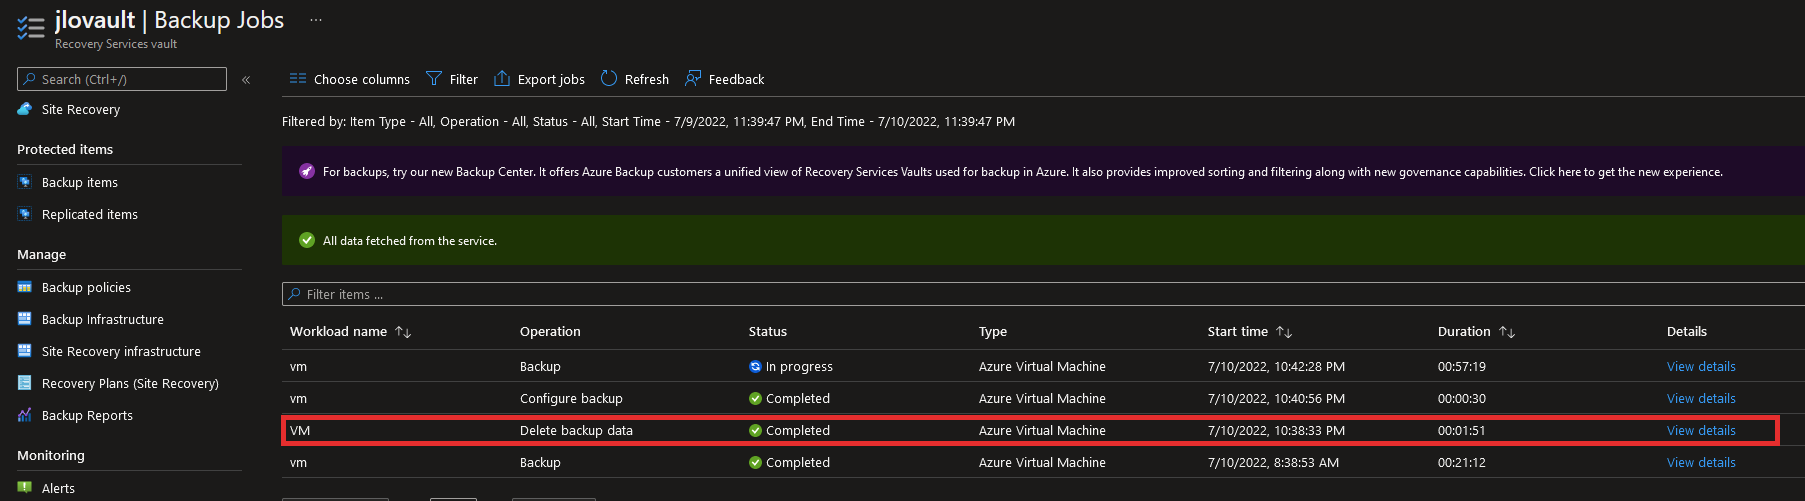Select Backup Reports menu entry
The height and width of the screenshot is (501, 1805).
coord(87,415)
